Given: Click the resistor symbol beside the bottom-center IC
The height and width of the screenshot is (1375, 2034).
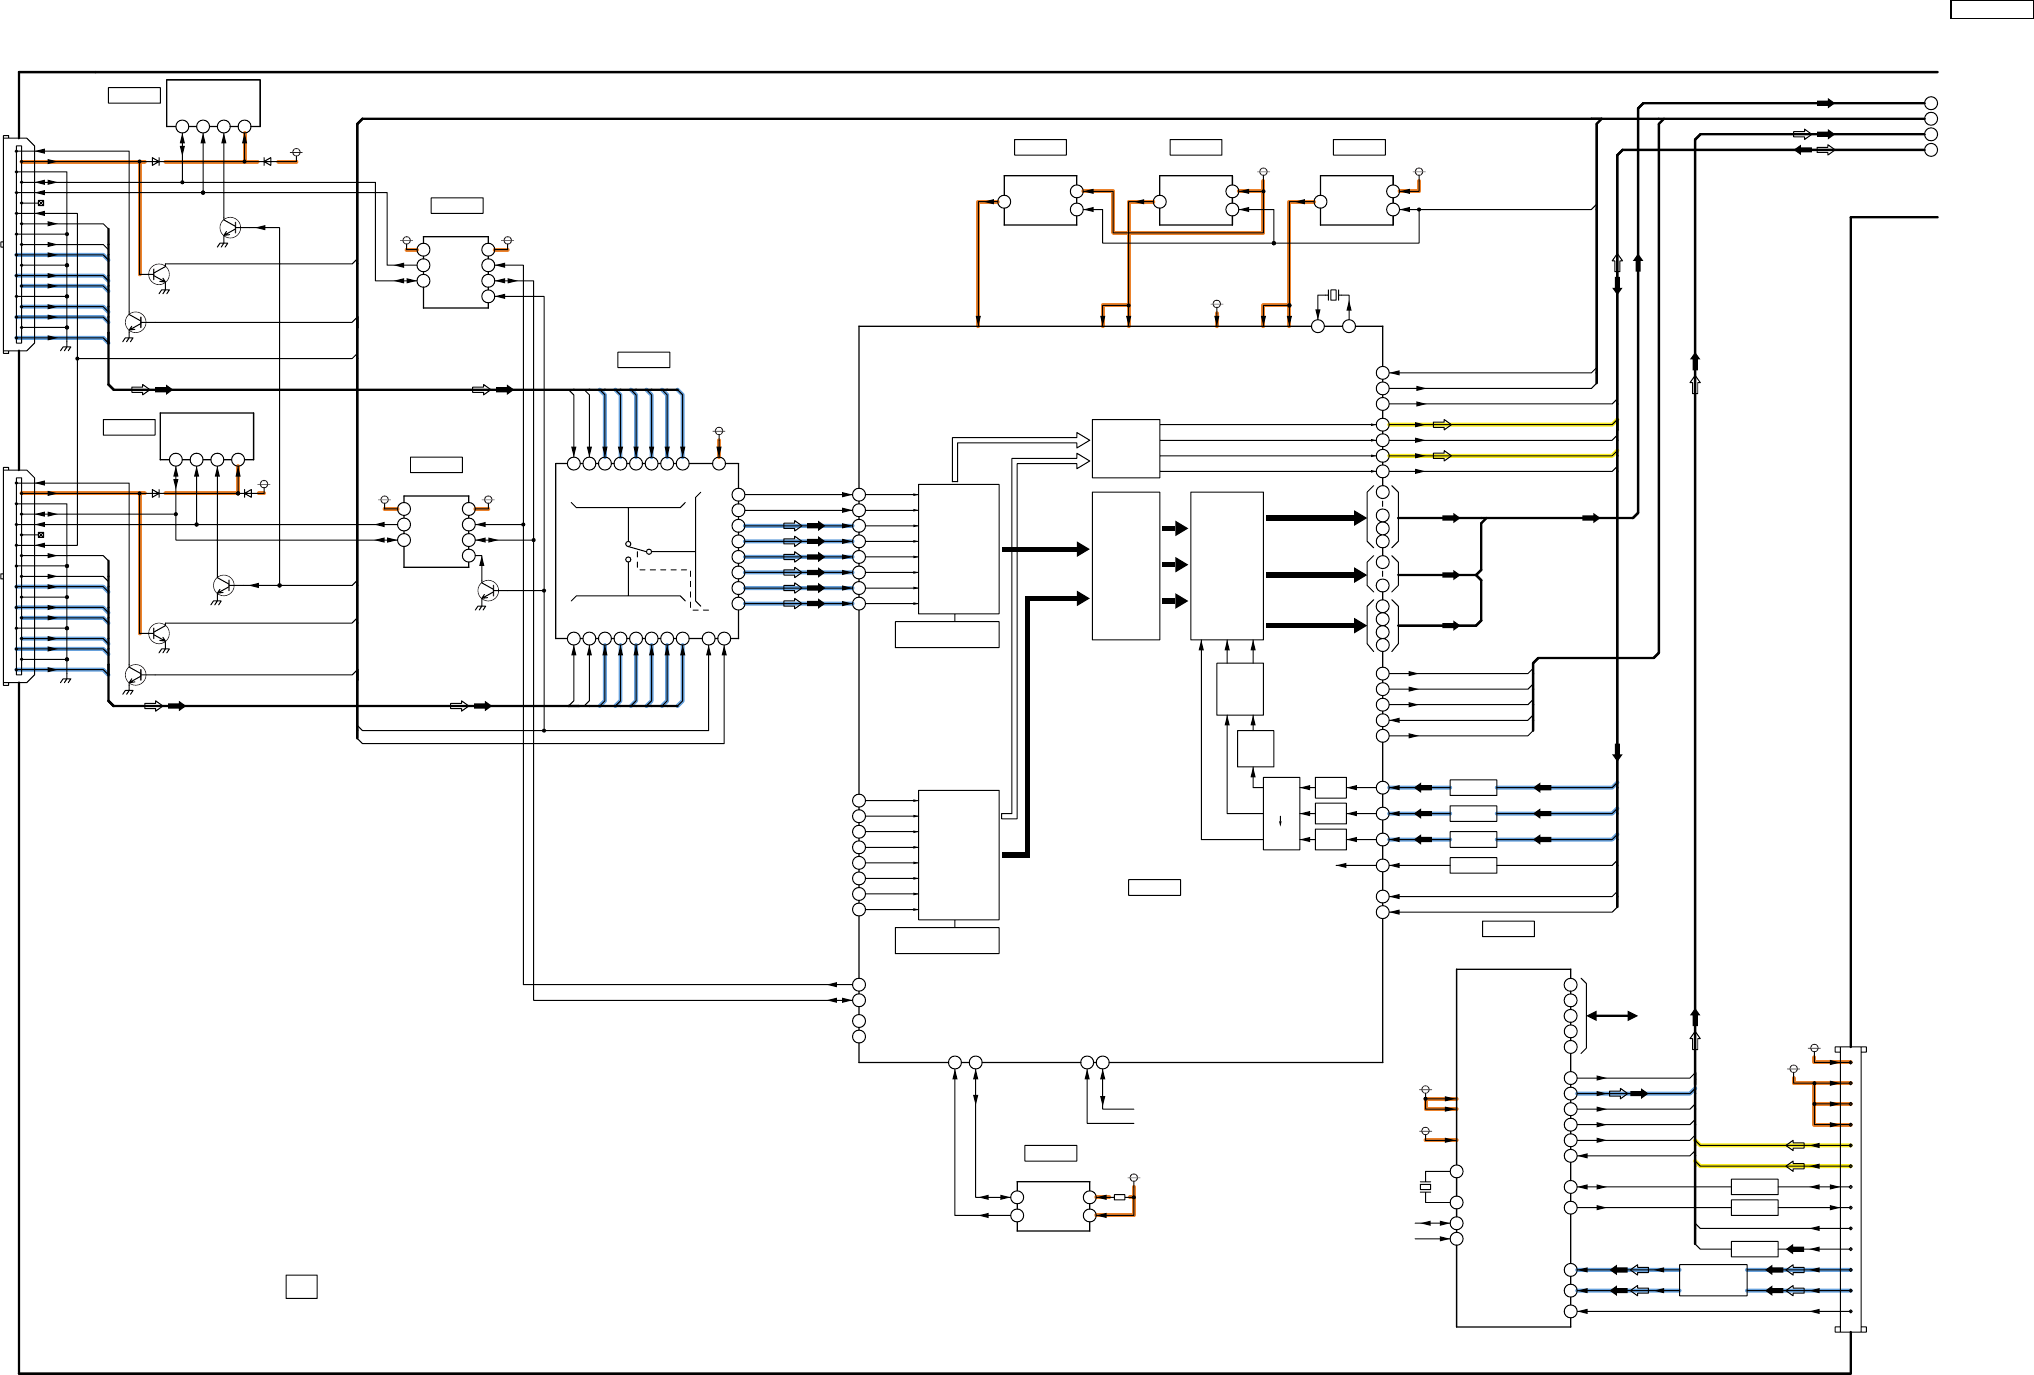Looking at the screenshot, I should 1119,1197.
